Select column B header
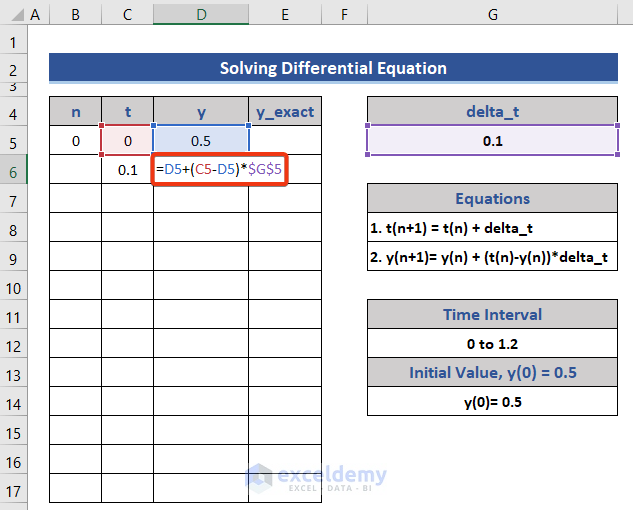 75,15
